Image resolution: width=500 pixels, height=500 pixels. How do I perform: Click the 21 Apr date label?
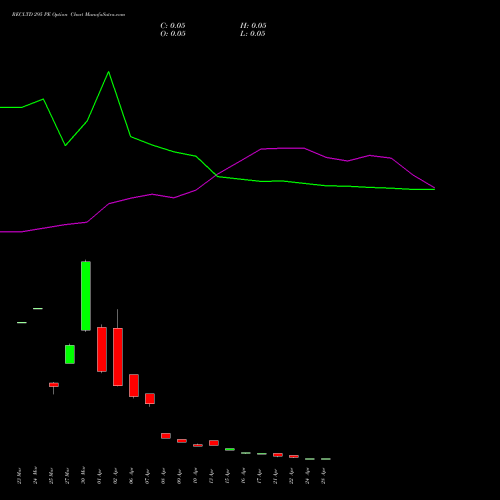click(275, 476)
